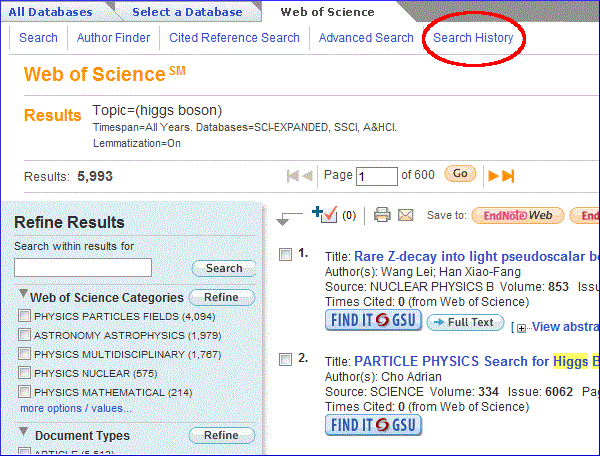Go to previous results page arrow

[x=308, y=176]
